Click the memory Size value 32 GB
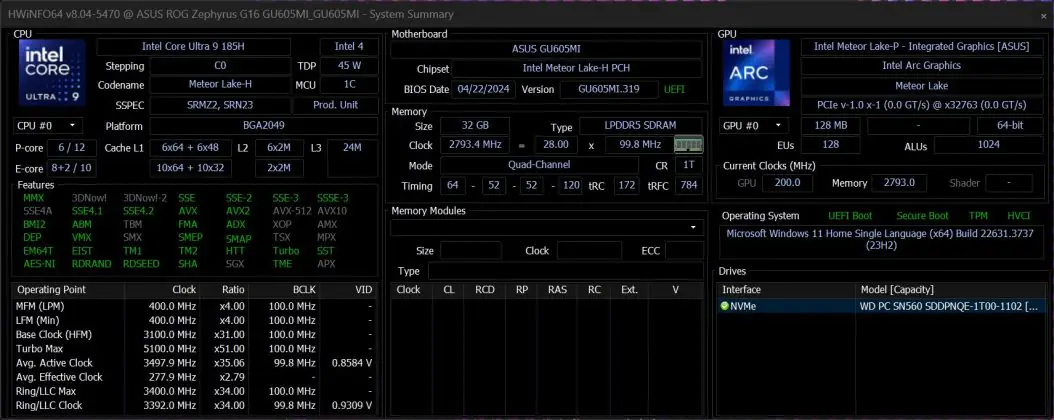Screen dimensions: 1054x420 [x=475, y=126]
